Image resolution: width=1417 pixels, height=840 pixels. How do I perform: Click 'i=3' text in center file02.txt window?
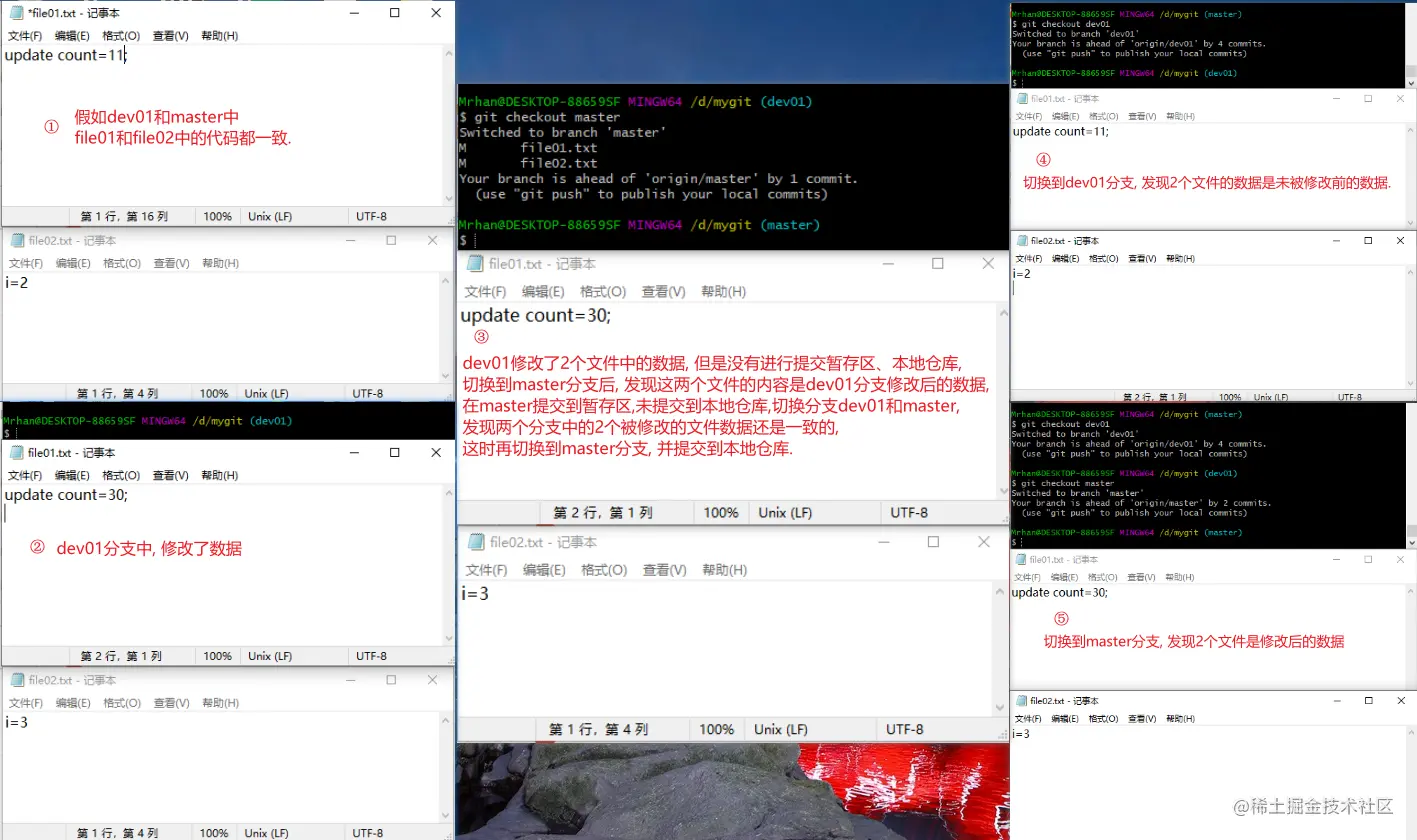pos(474,594)
